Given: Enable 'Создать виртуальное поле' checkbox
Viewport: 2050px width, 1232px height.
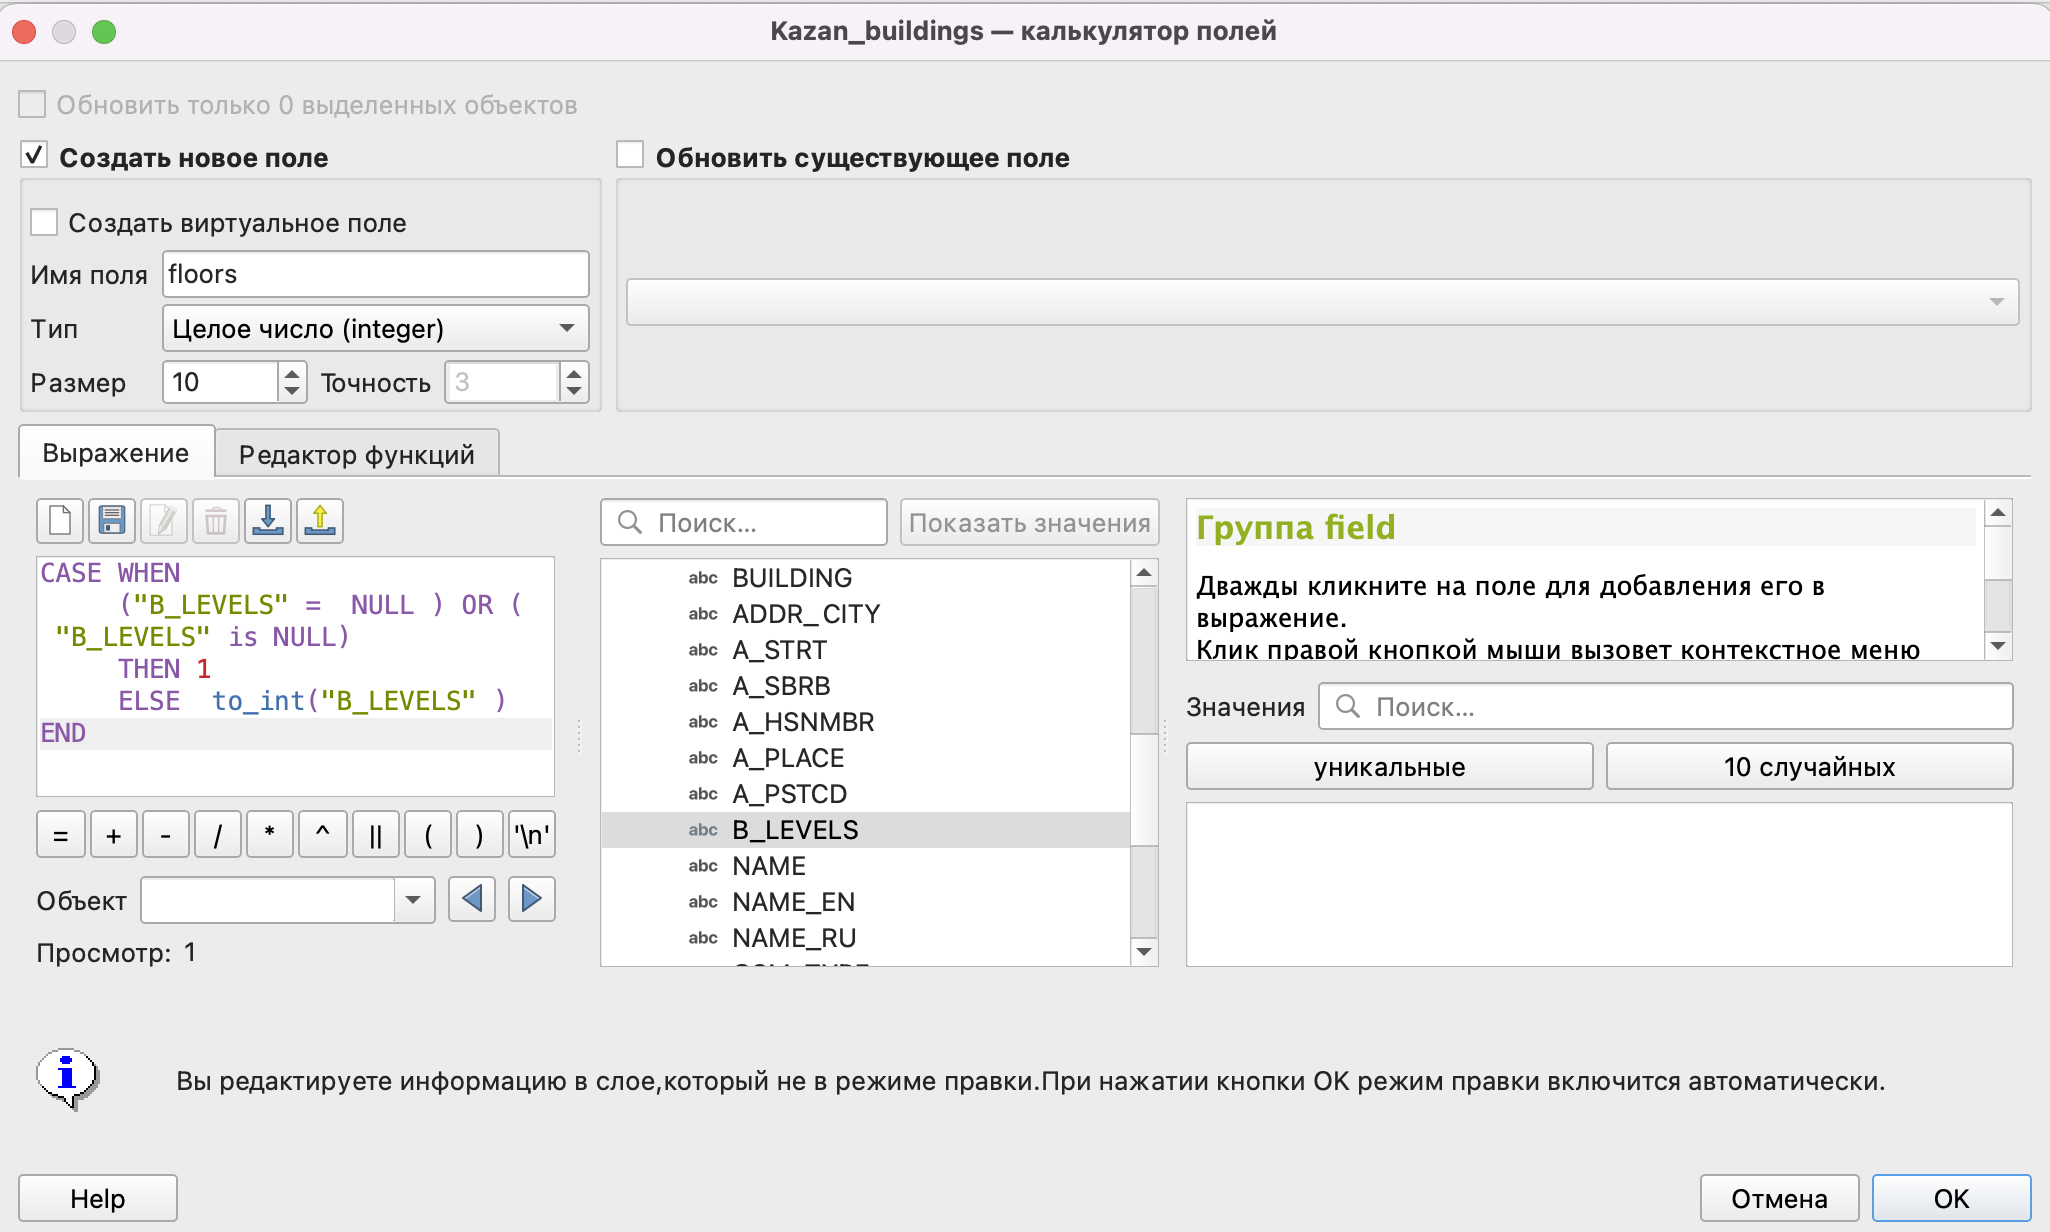Looking at the screenshot, I should (x=44, y=222).
